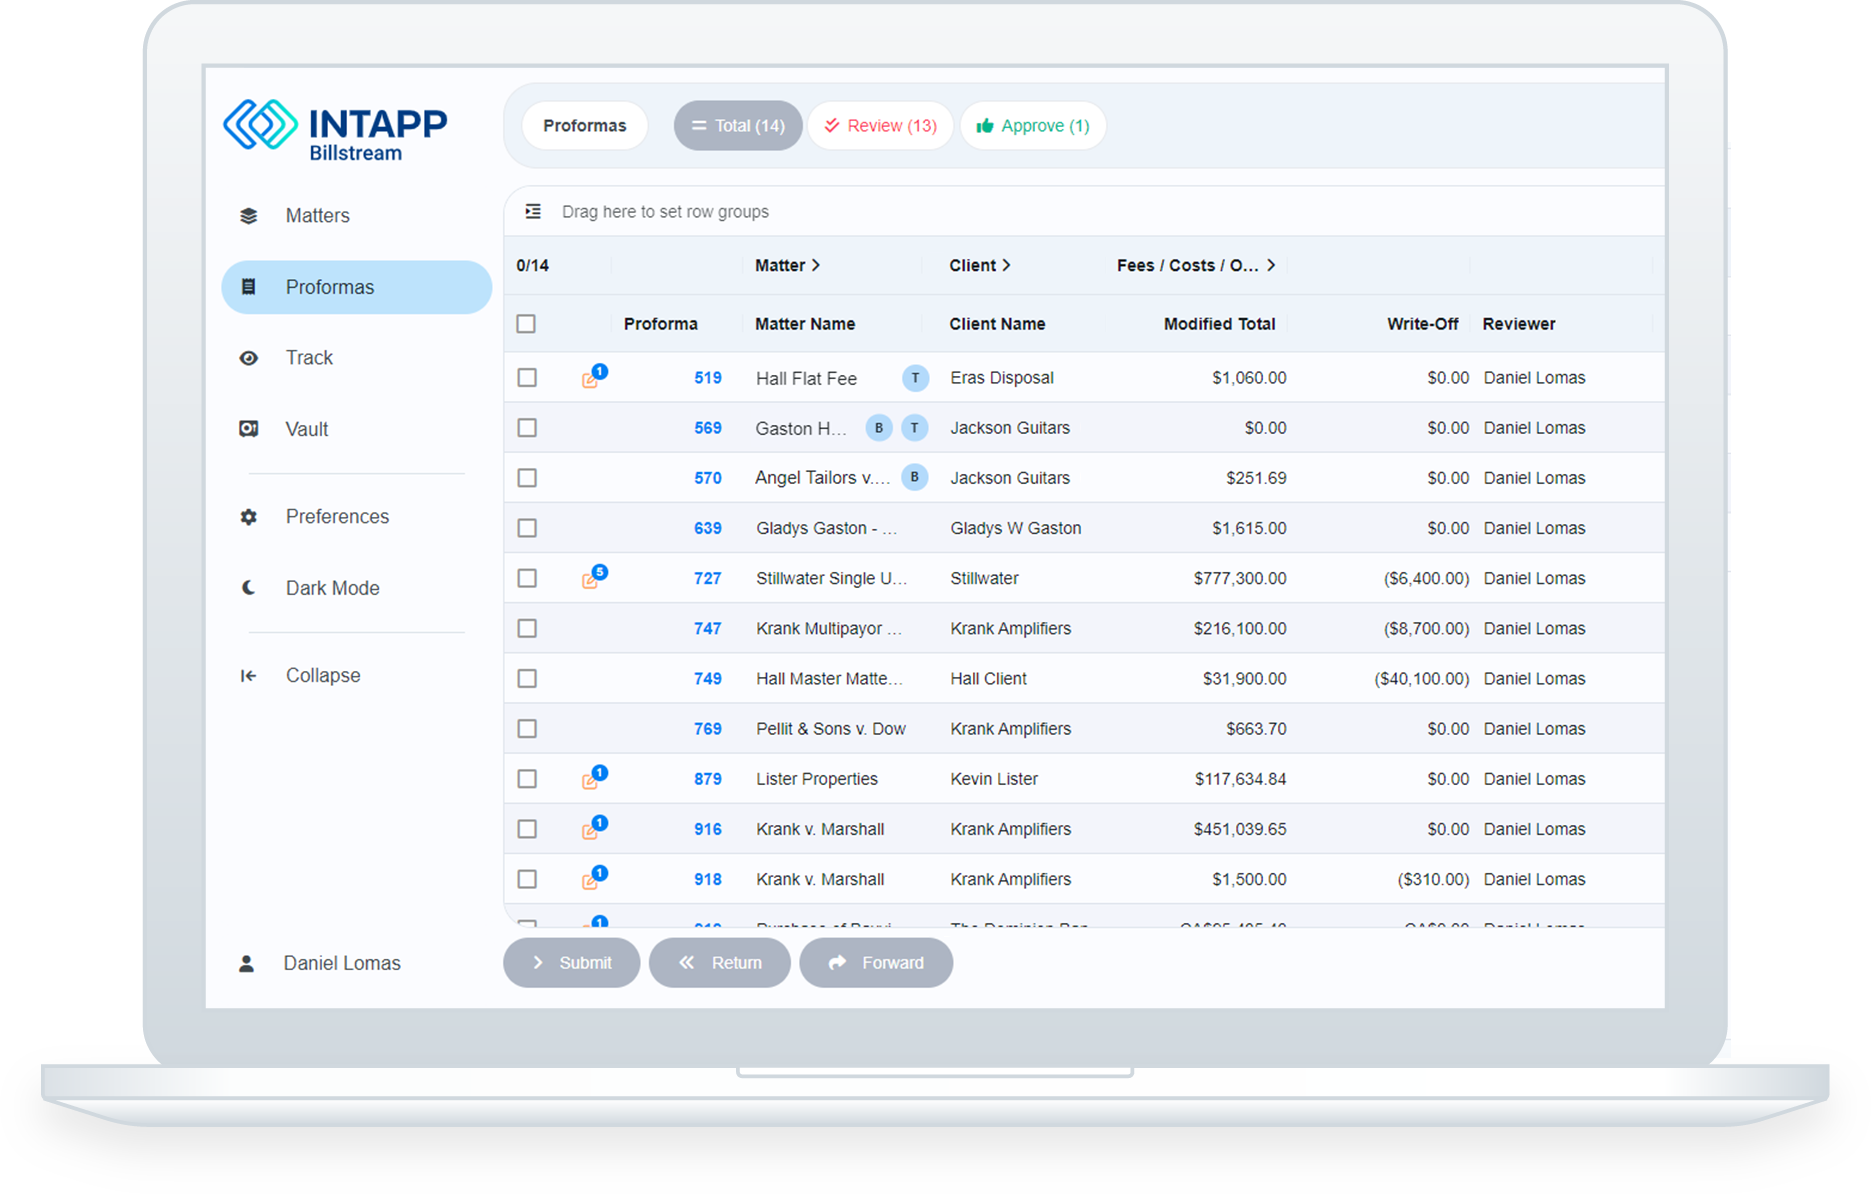The image size is (1871, 1194).
Task: Click the Submit button
Action: click(571, 962)
